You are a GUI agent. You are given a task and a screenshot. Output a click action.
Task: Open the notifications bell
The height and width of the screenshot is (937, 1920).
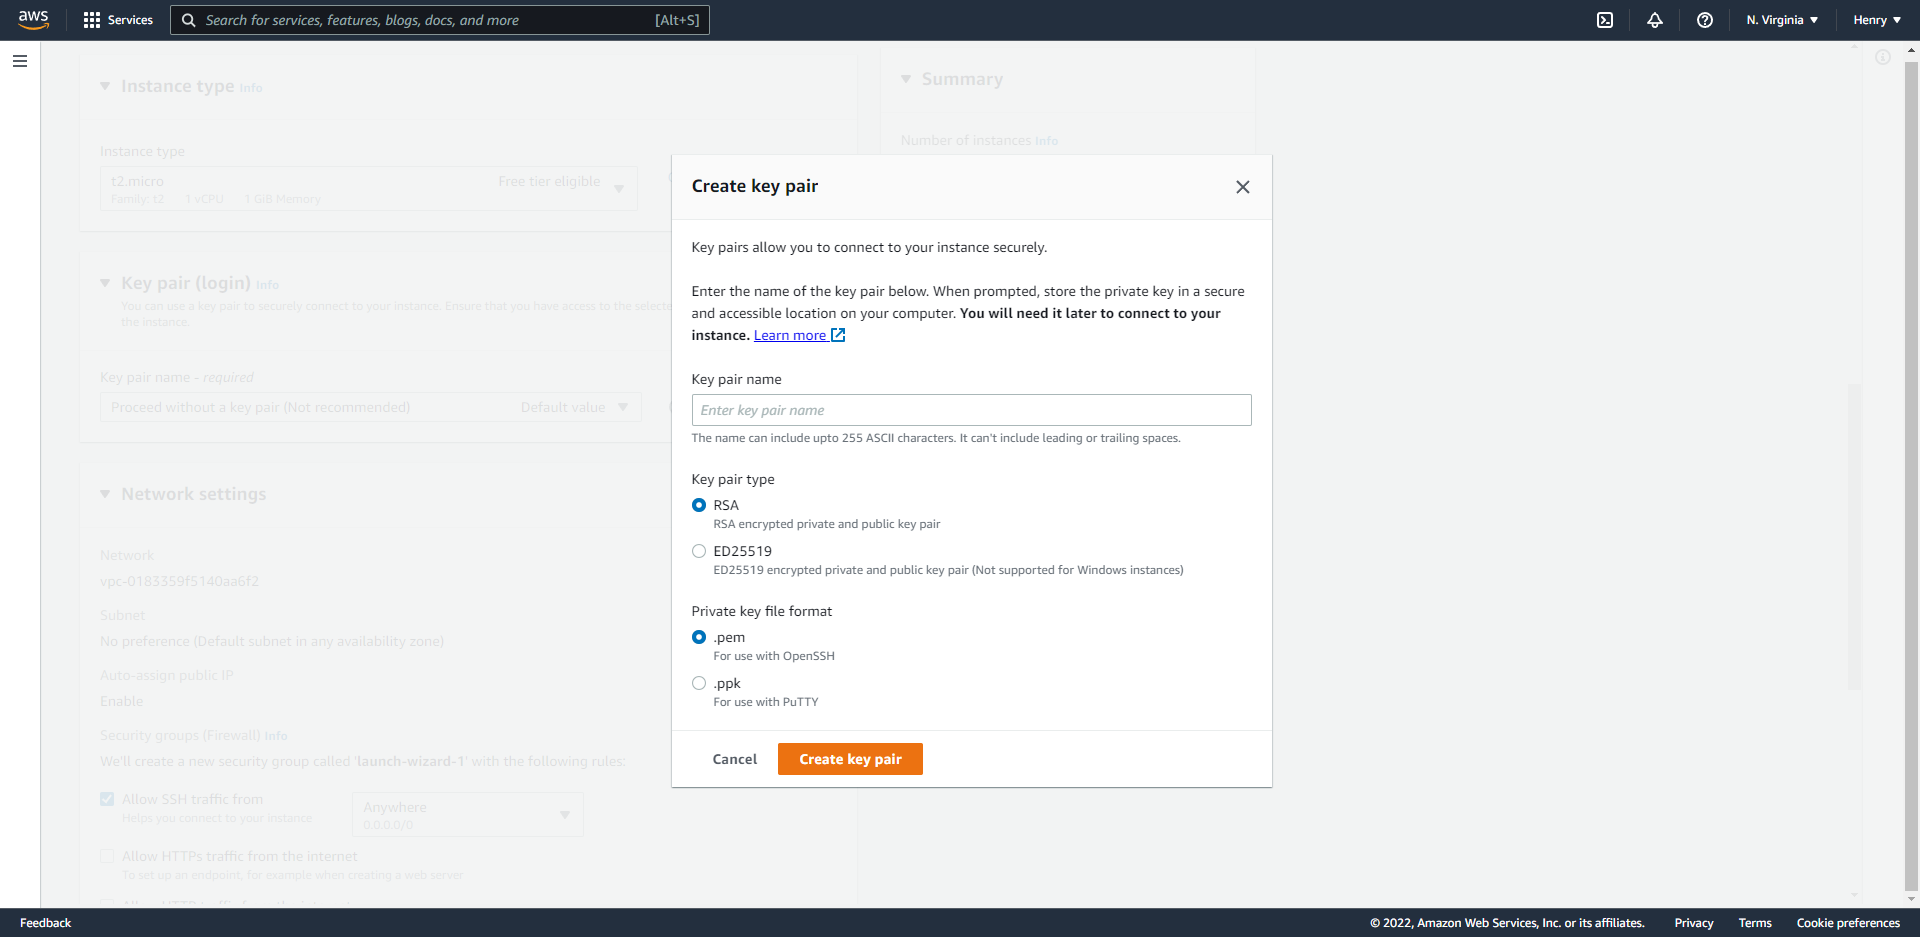(1655, 19)
